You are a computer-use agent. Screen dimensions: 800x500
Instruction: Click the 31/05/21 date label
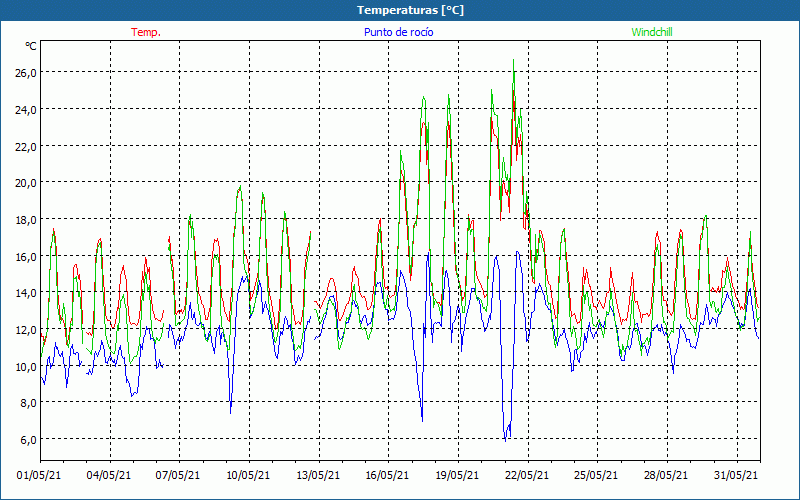[x=736, y=475]
